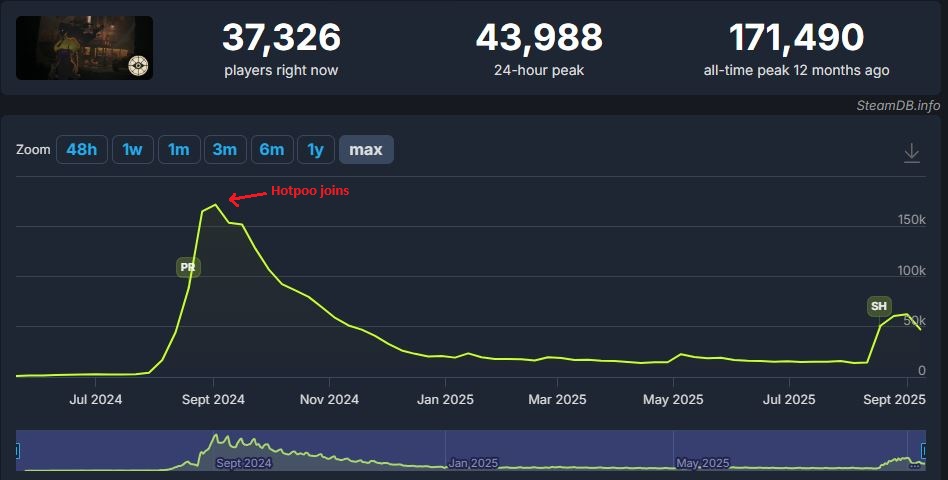Click the '24-hour peak' caption
This screenshot has height=480, width=948.
[539, 70]
